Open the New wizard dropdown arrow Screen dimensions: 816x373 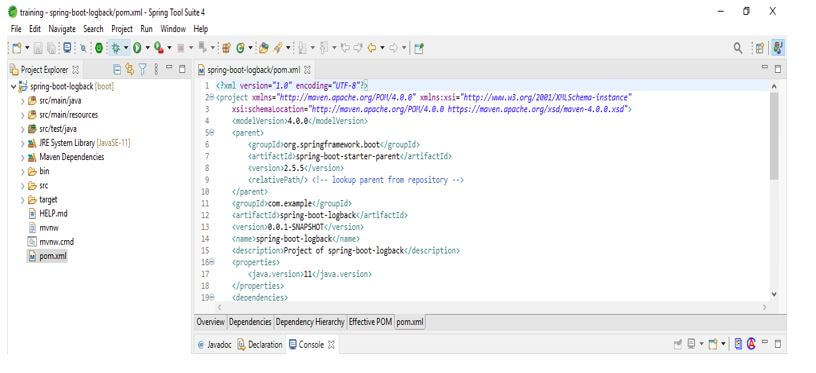point(27,48)
